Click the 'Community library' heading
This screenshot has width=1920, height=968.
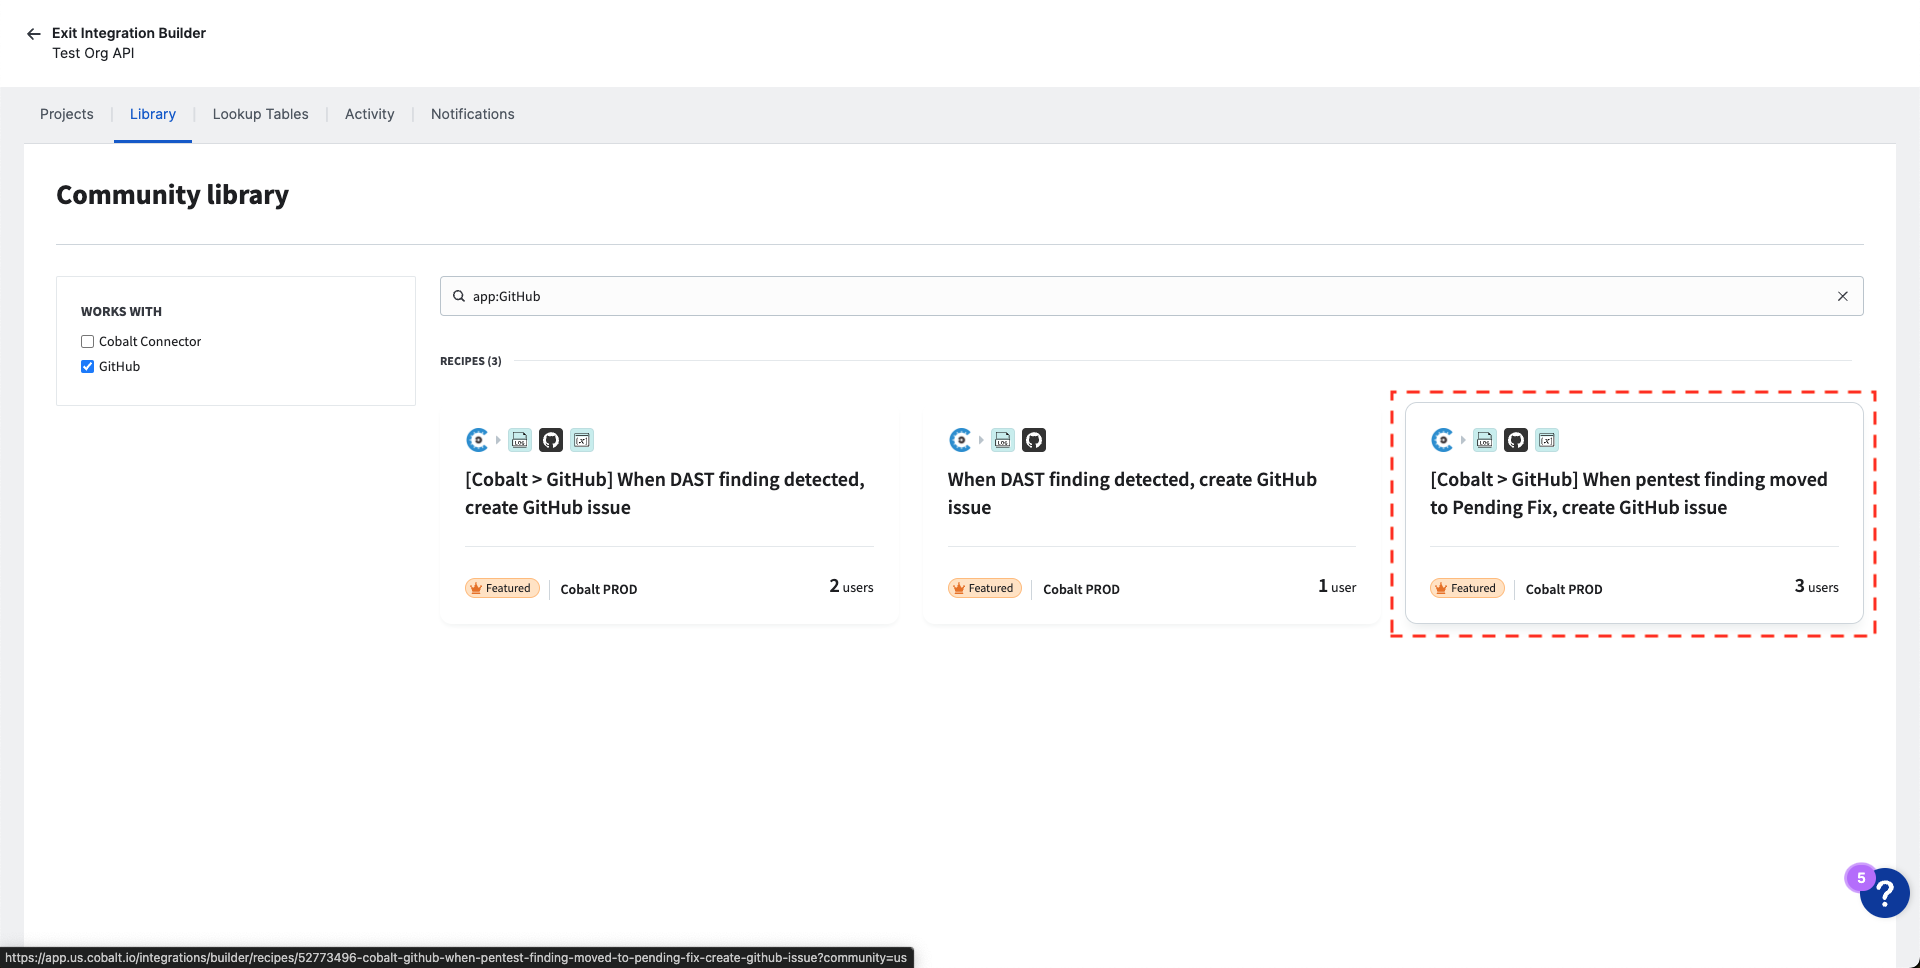[x=172, y=195]
